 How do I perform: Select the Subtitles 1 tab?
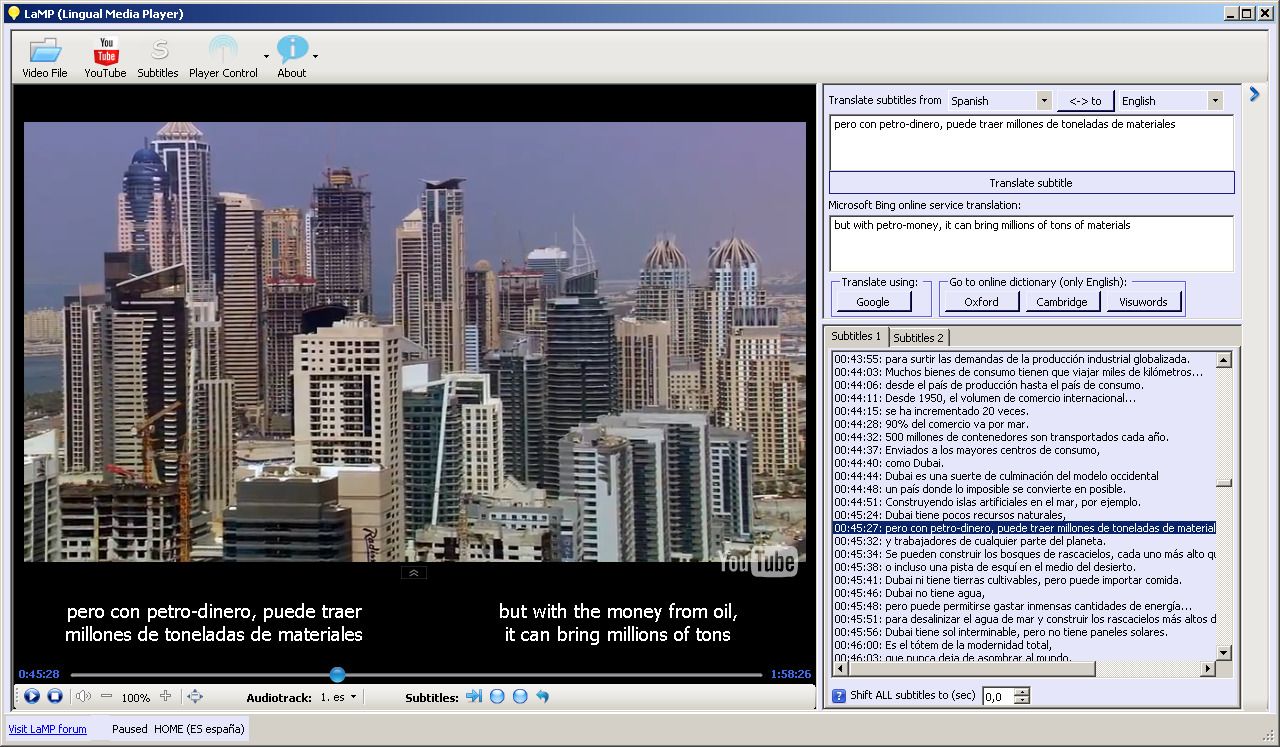[857, 336]
